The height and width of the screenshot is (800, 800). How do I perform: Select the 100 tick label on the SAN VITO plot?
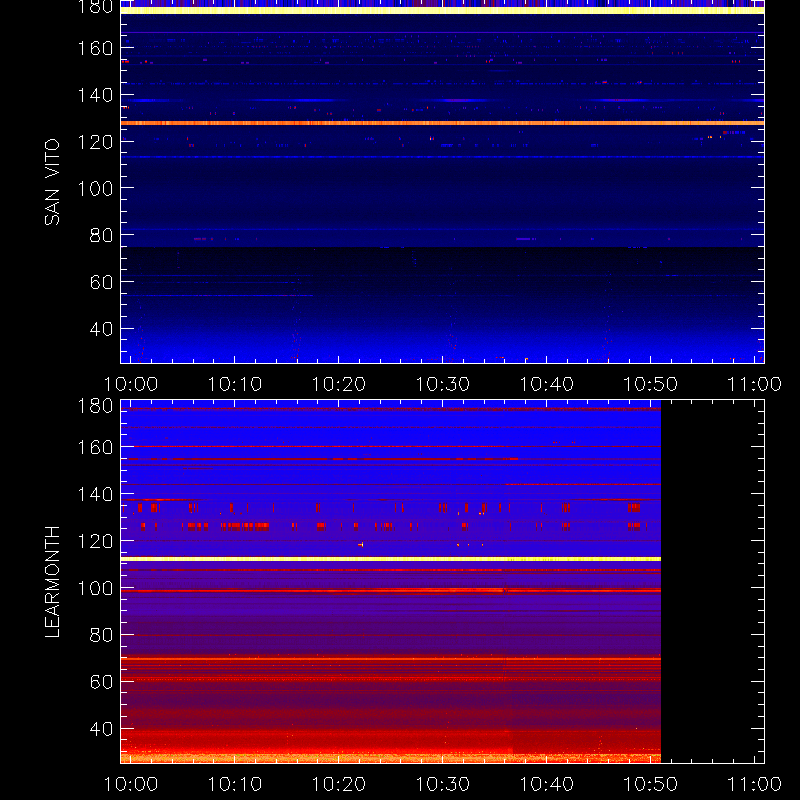click(x=95, y=189)
